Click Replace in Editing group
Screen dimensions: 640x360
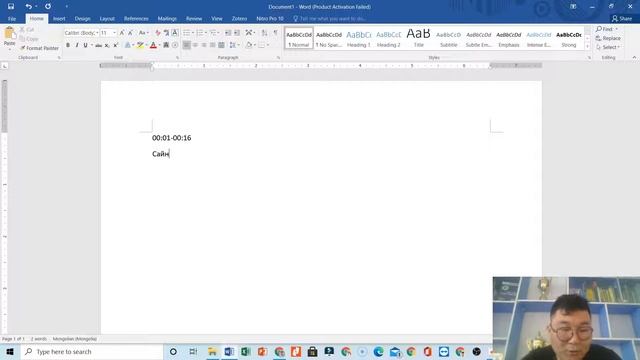point(608,38)
